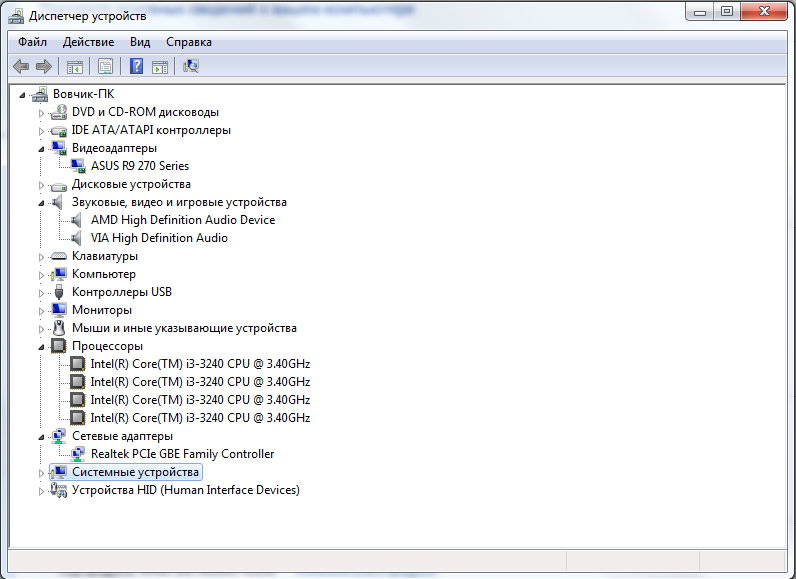Screen dimensions: 796x579
Task: Select the Вовчик-ПК root label
Action: (83, 94)
